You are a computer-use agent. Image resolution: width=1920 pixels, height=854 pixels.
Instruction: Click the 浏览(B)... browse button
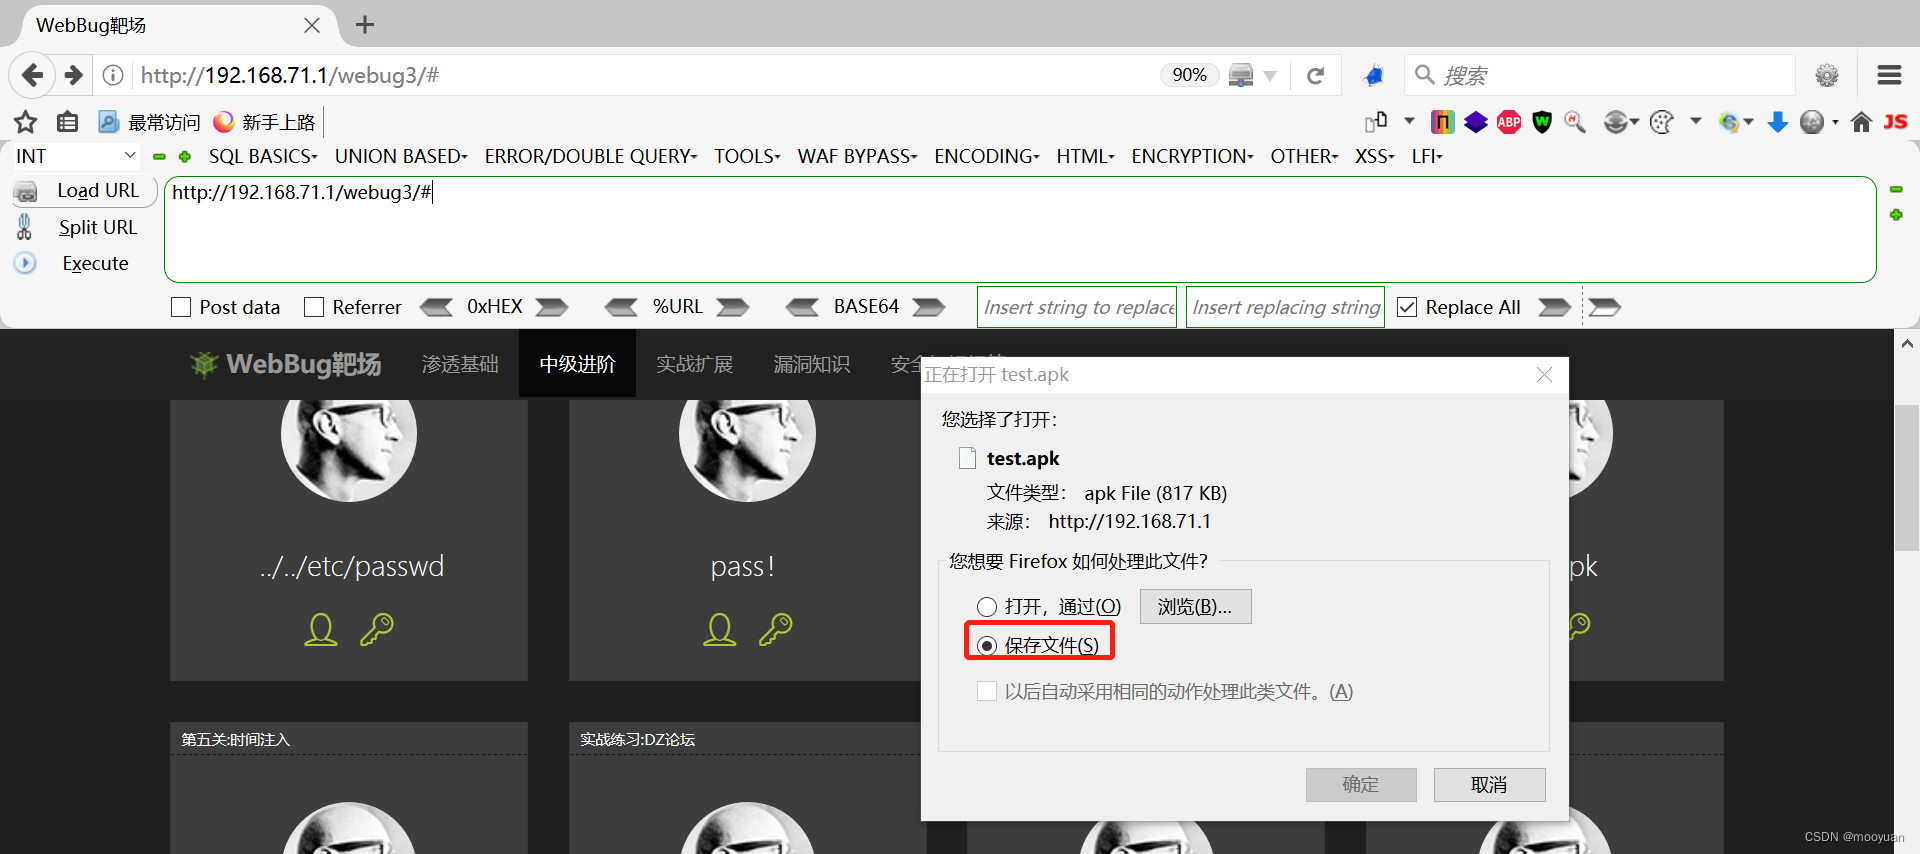1195,606
